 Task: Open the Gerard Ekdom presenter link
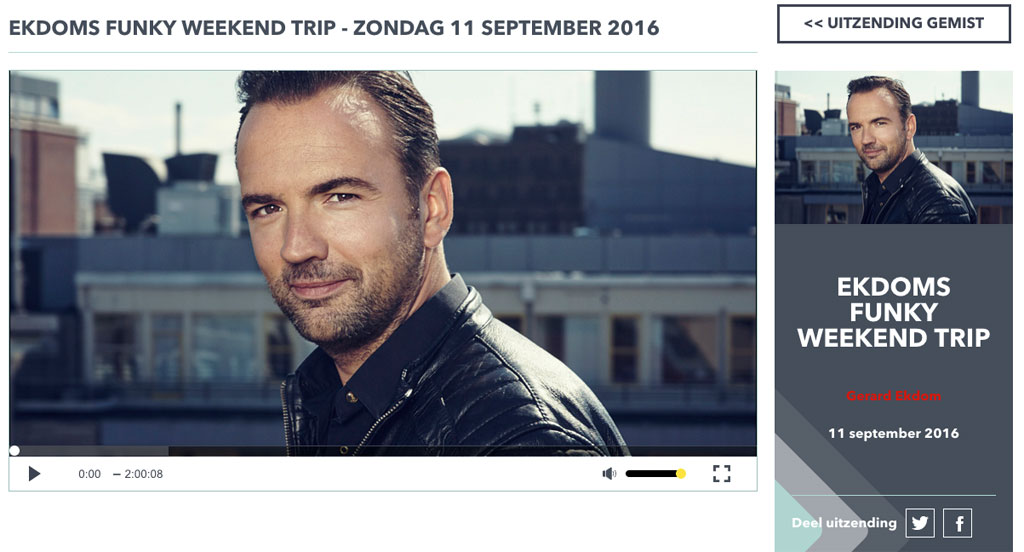pos(893,396)
